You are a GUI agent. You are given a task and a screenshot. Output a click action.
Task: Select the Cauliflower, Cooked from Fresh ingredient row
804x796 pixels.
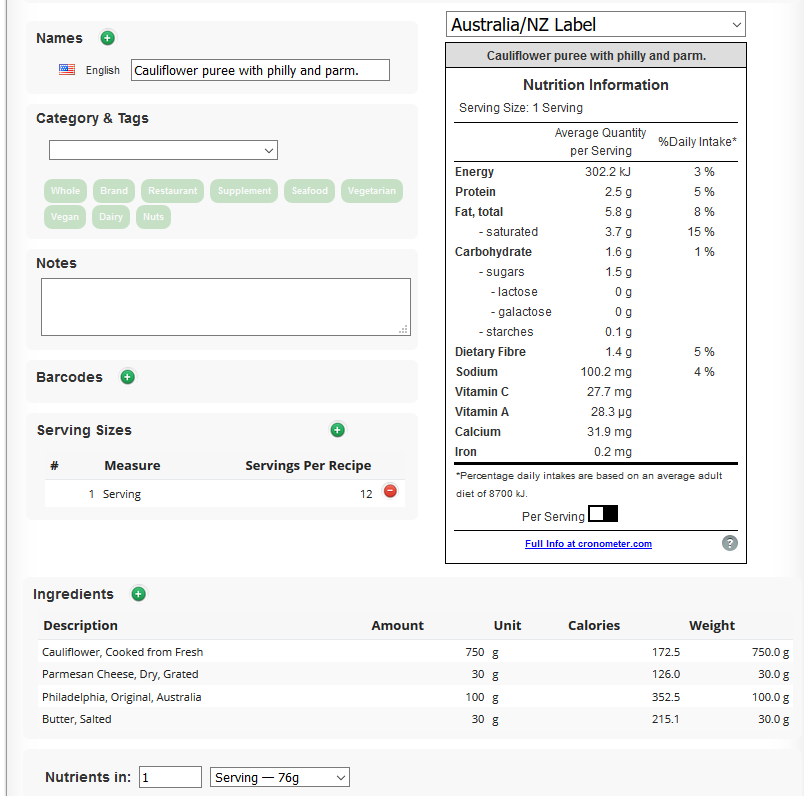click(123, 652)
